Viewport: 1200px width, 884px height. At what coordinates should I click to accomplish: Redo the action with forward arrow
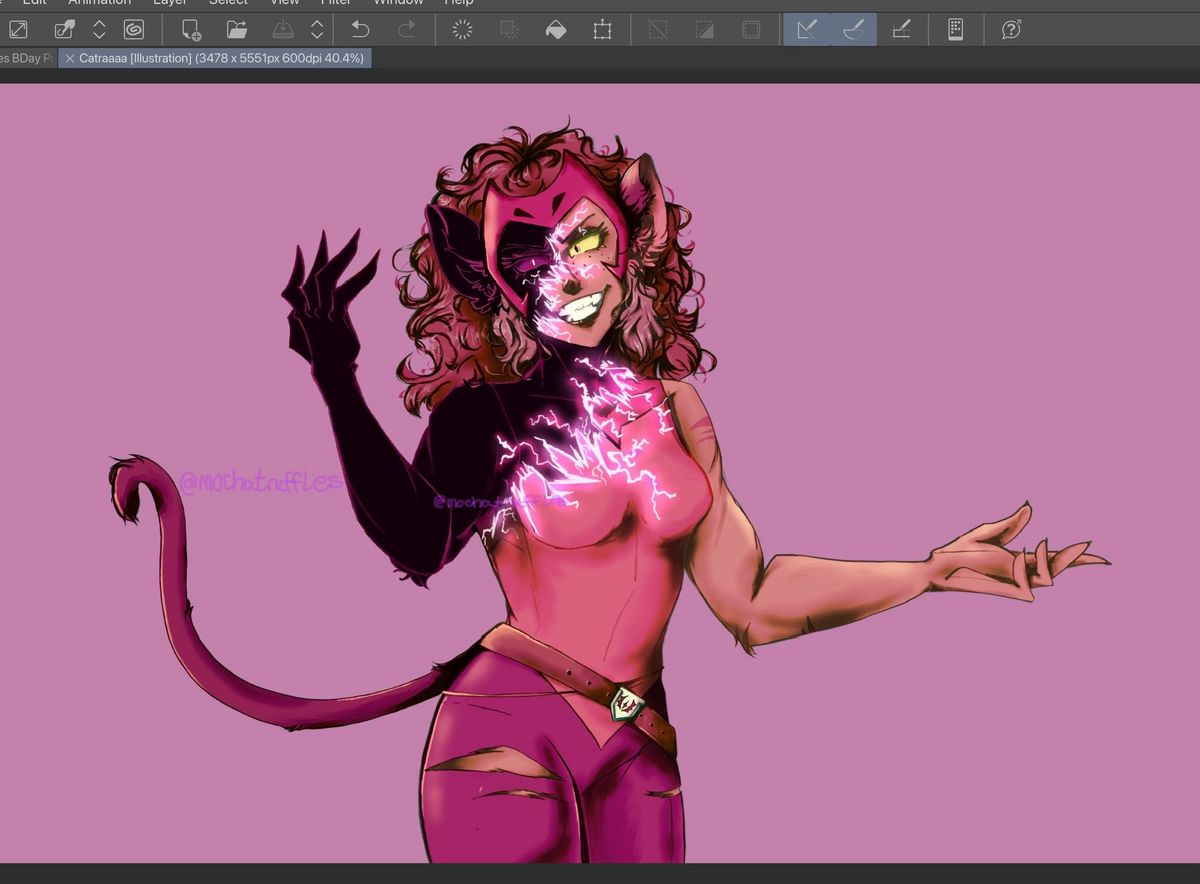pos(407,30)
